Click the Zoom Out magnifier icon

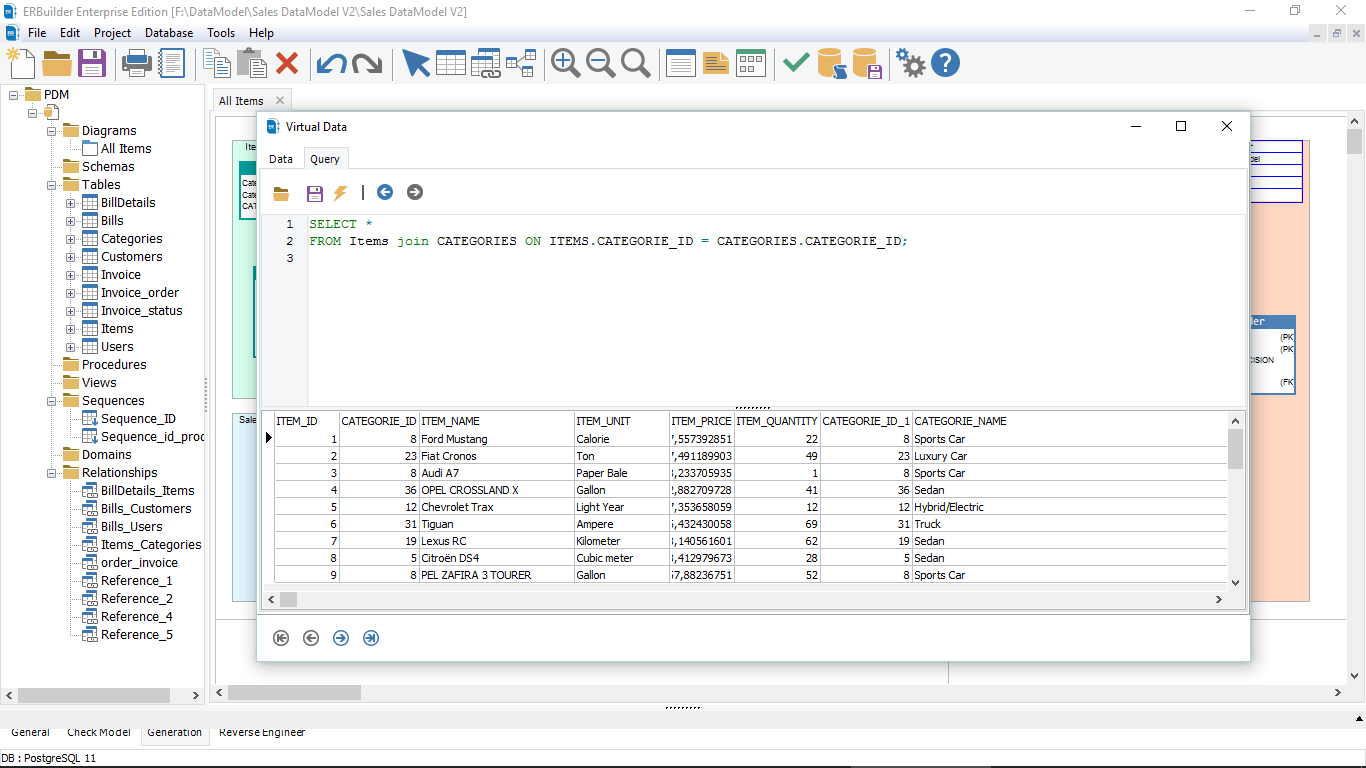[x=601, y=63]
